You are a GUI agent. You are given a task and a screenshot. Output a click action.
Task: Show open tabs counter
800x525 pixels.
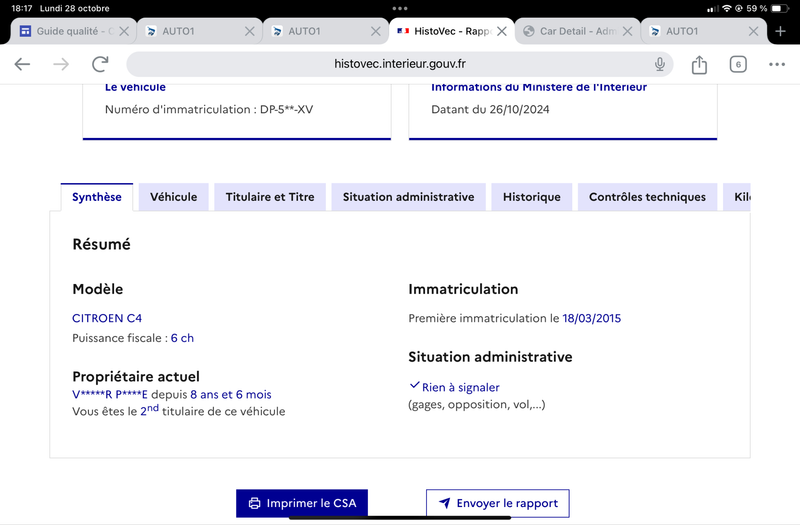click(x=738, y=64)
